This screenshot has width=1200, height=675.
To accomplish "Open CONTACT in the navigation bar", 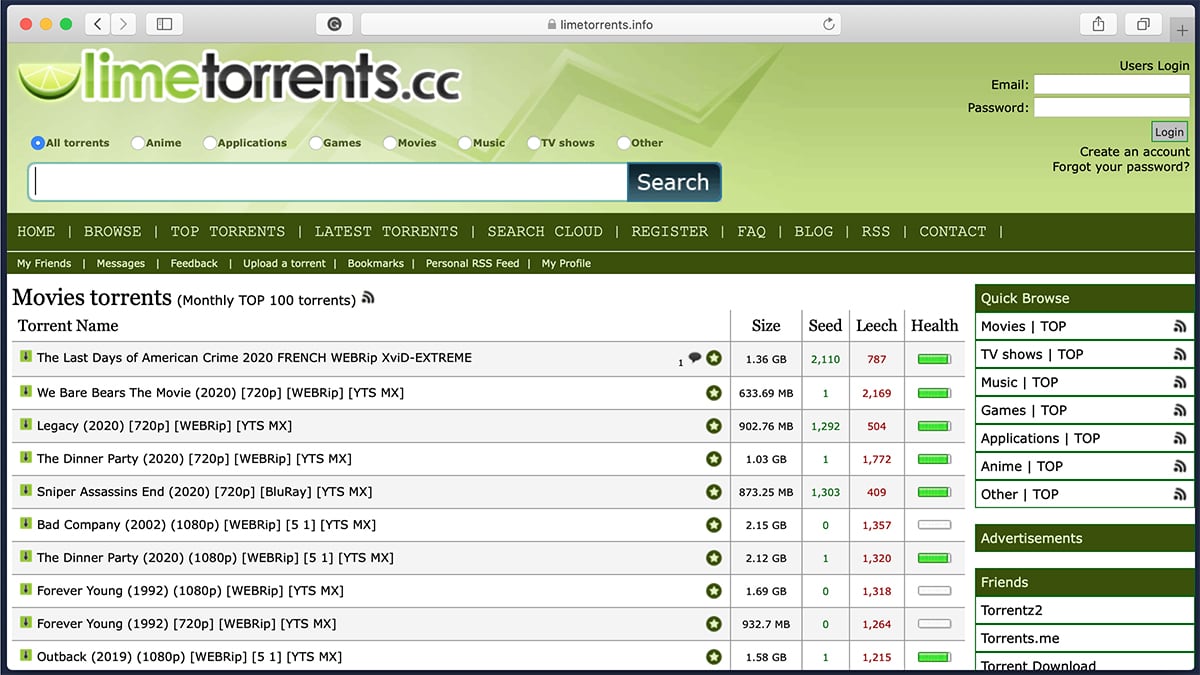I will click(x=953, y=231).
